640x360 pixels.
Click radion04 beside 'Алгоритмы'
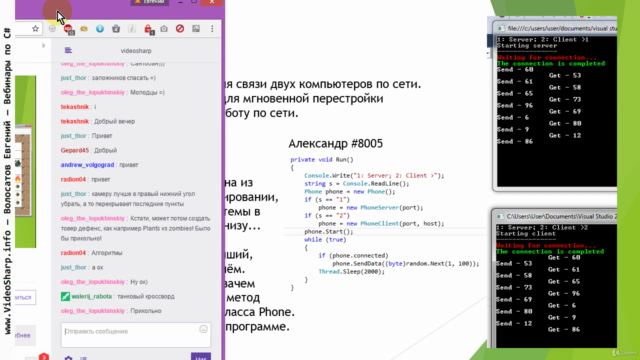point(73,253)
